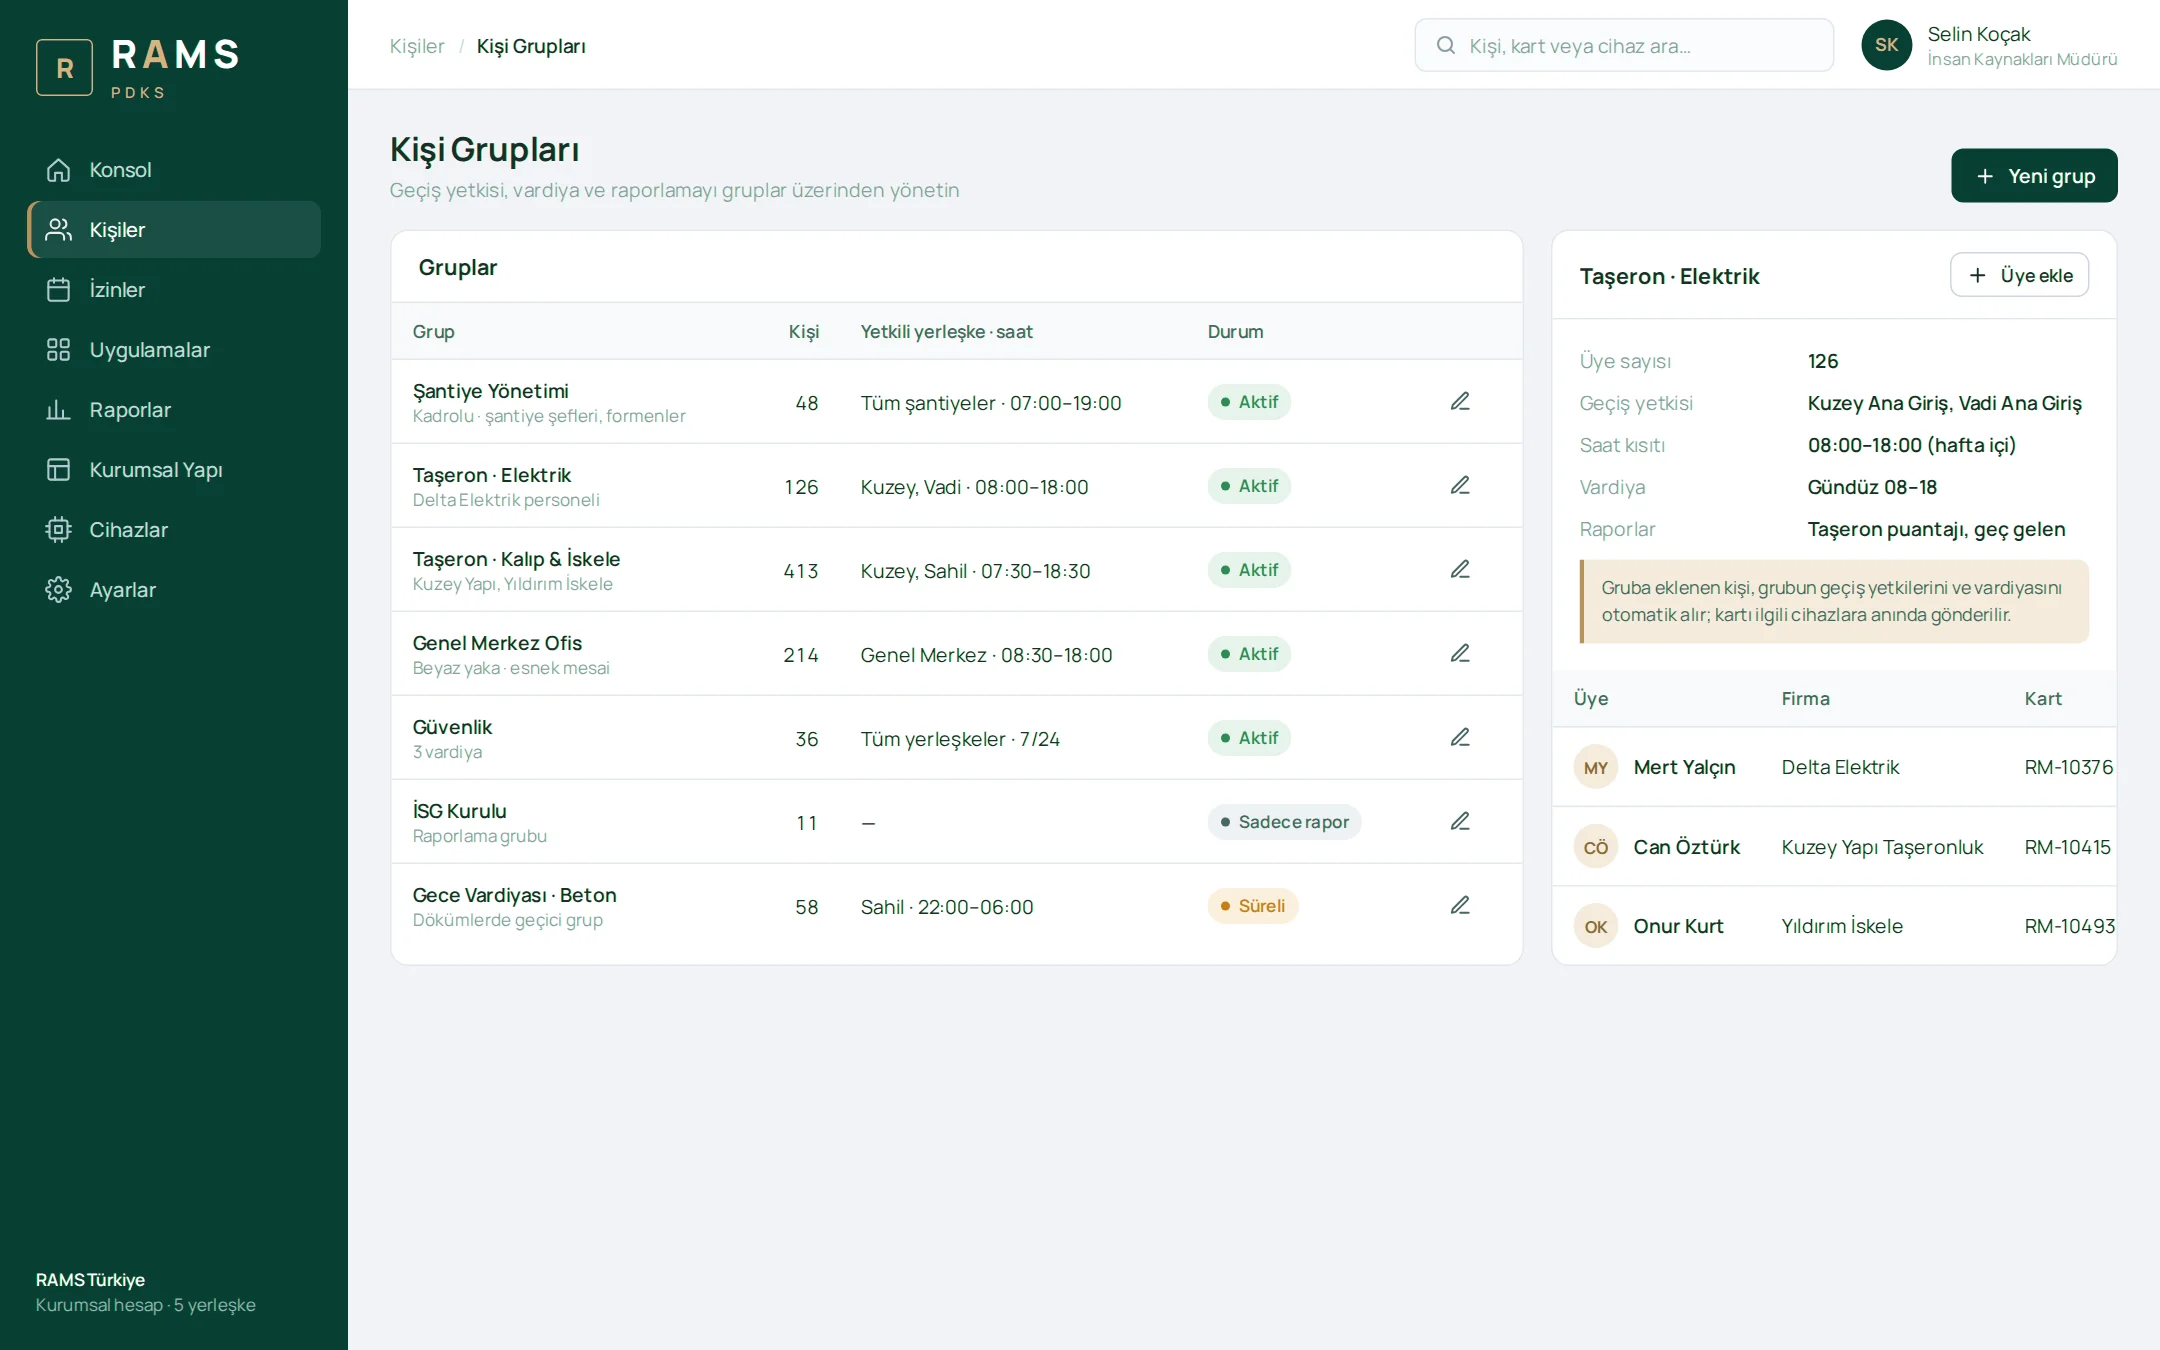Screen dimensions: 2160x1350
Task: Edit the İSG Kurulu group pencil icon
Action: [x=1460, y=821]
